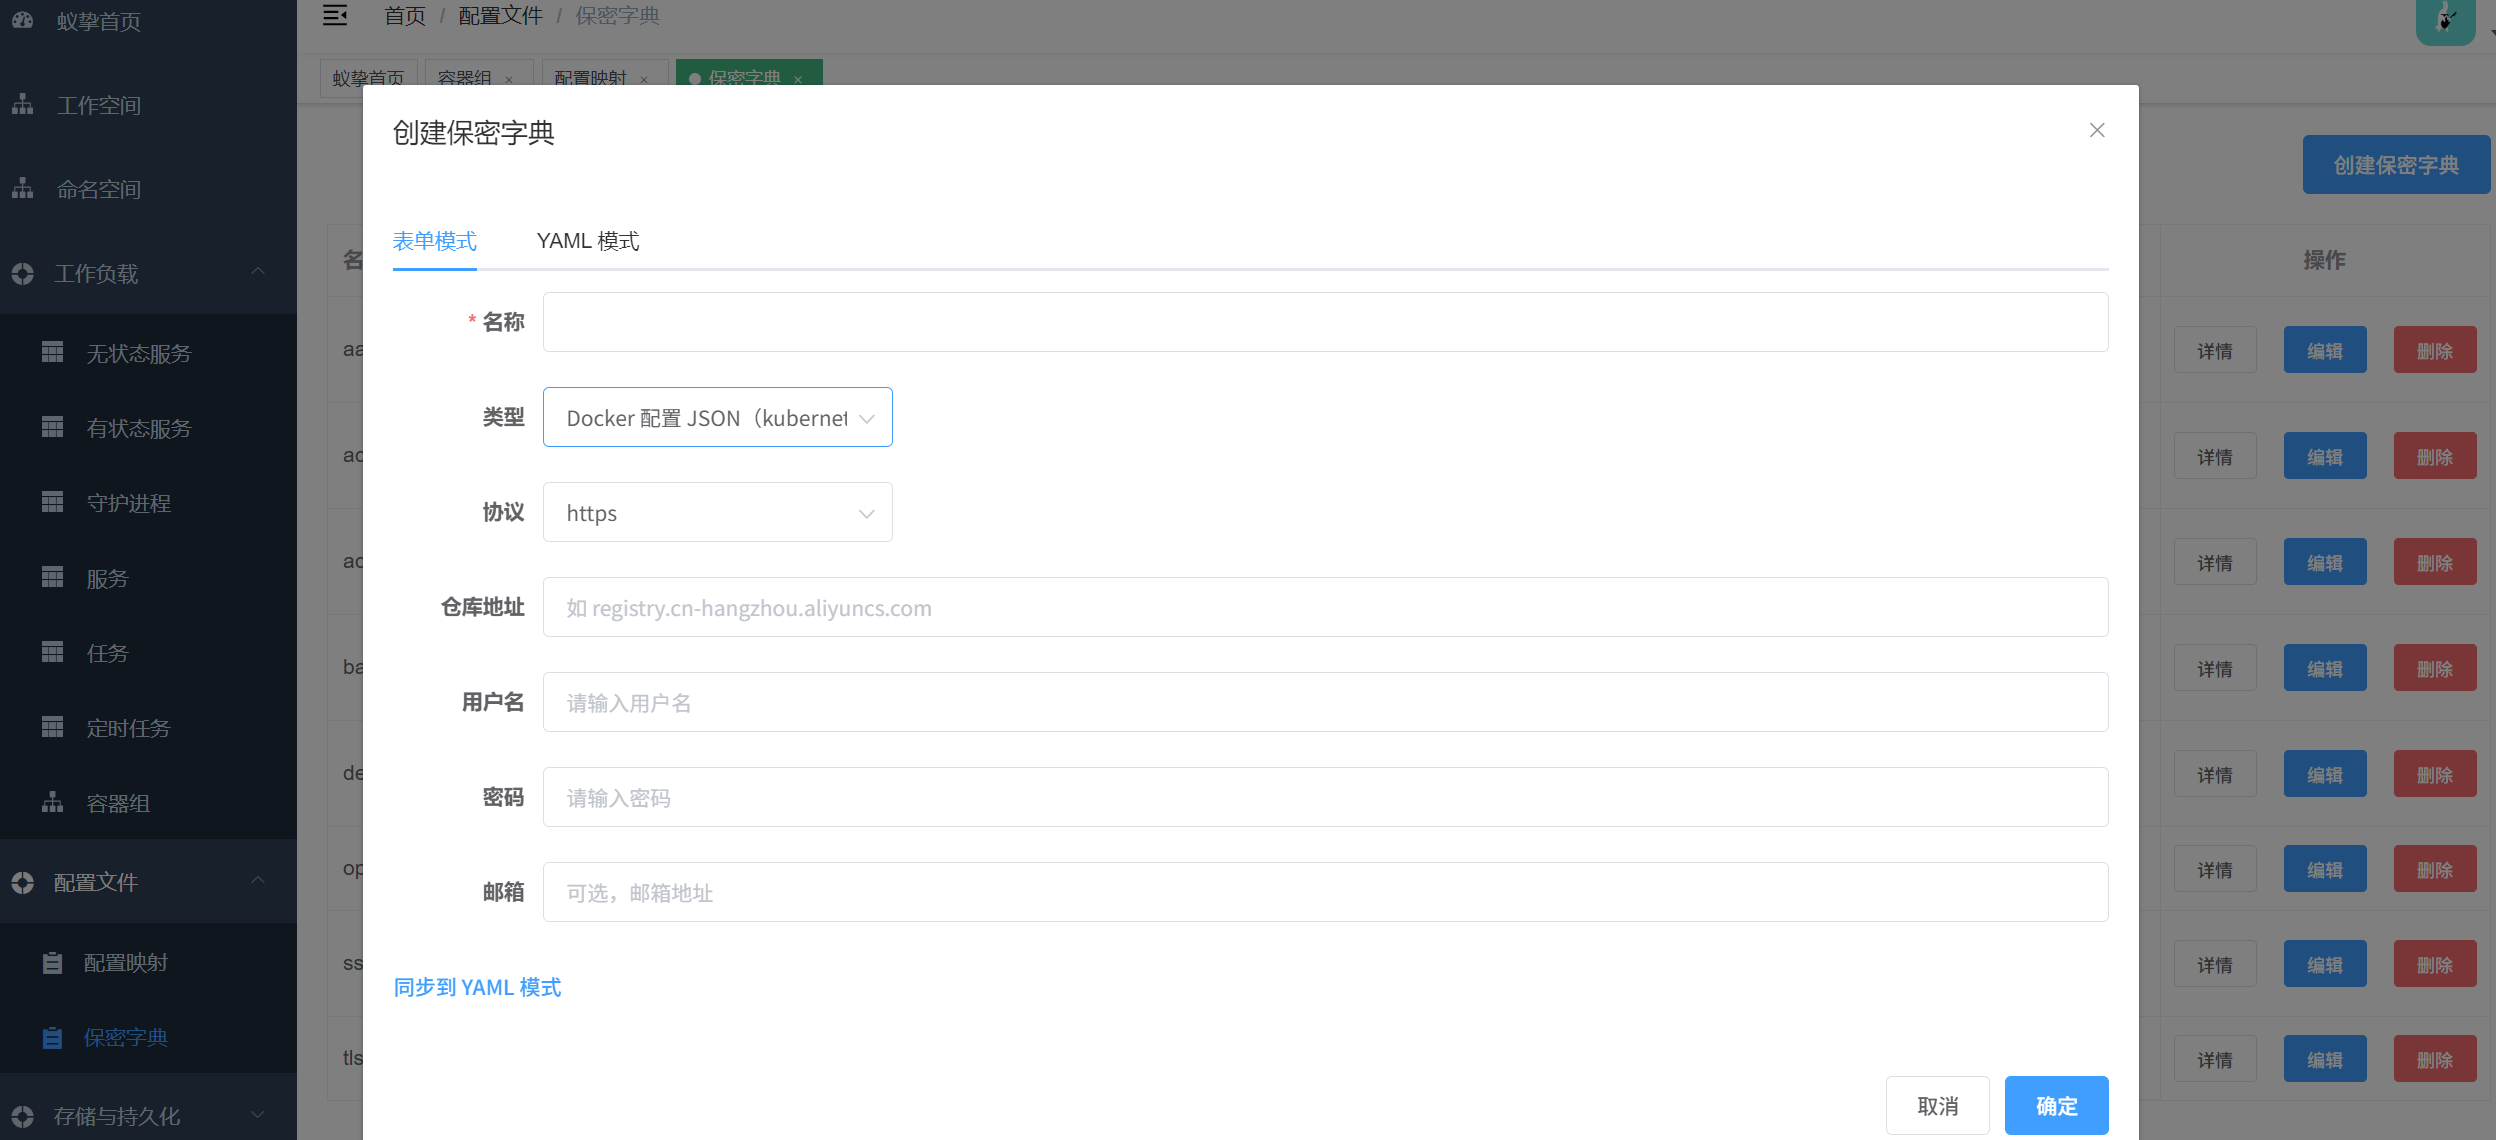Click the 工作空间 hierarchy icon
This screenshot has height=1140, width=2496.
coord(23,104)
